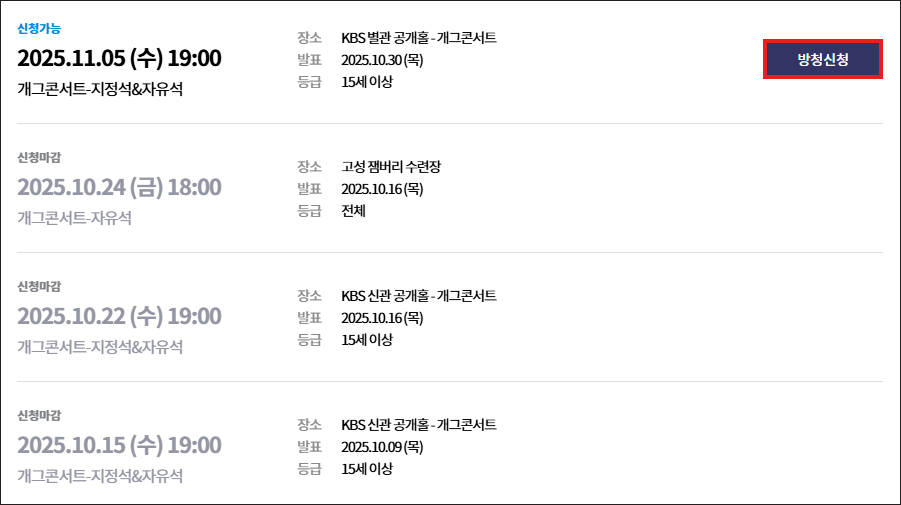Click the KBS 별관 공개홀 venue text

pos(418,38)
